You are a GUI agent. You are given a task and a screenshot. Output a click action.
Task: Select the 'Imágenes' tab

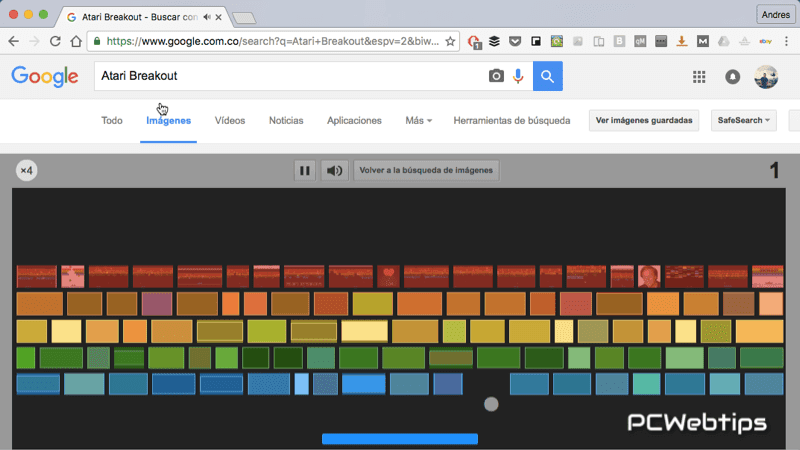pyautogui.click(x=168, y=120)
